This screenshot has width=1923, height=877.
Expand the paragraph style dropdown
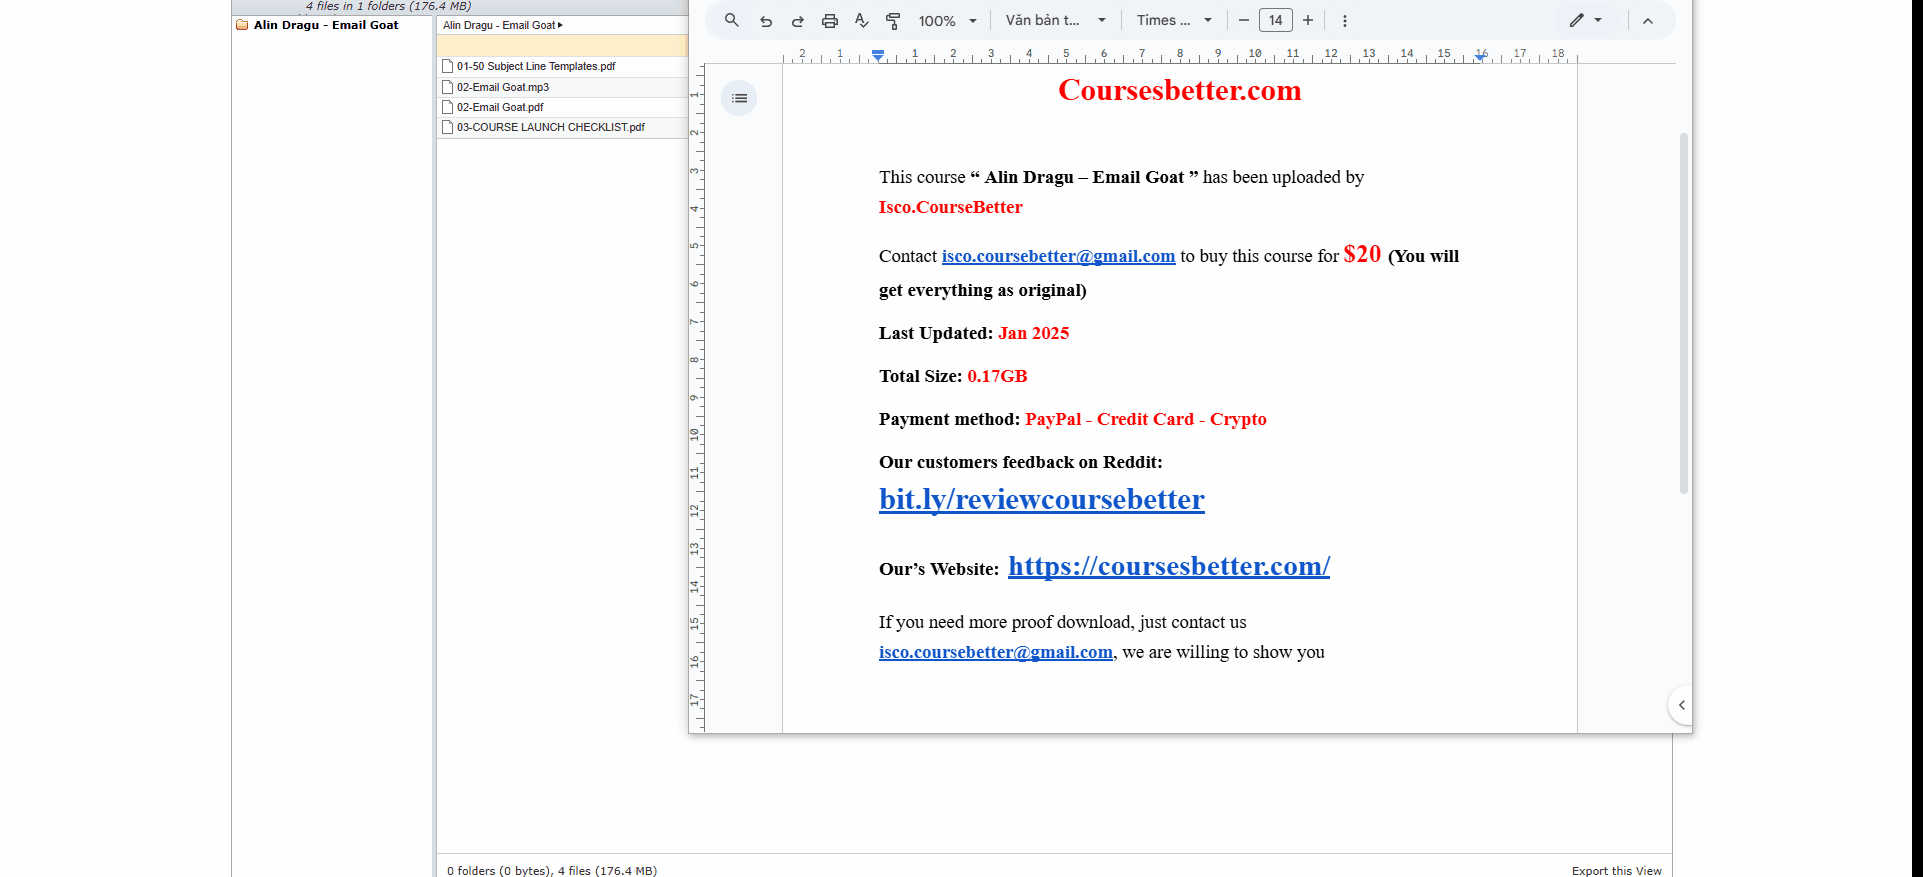click(x=1056, y=21)
